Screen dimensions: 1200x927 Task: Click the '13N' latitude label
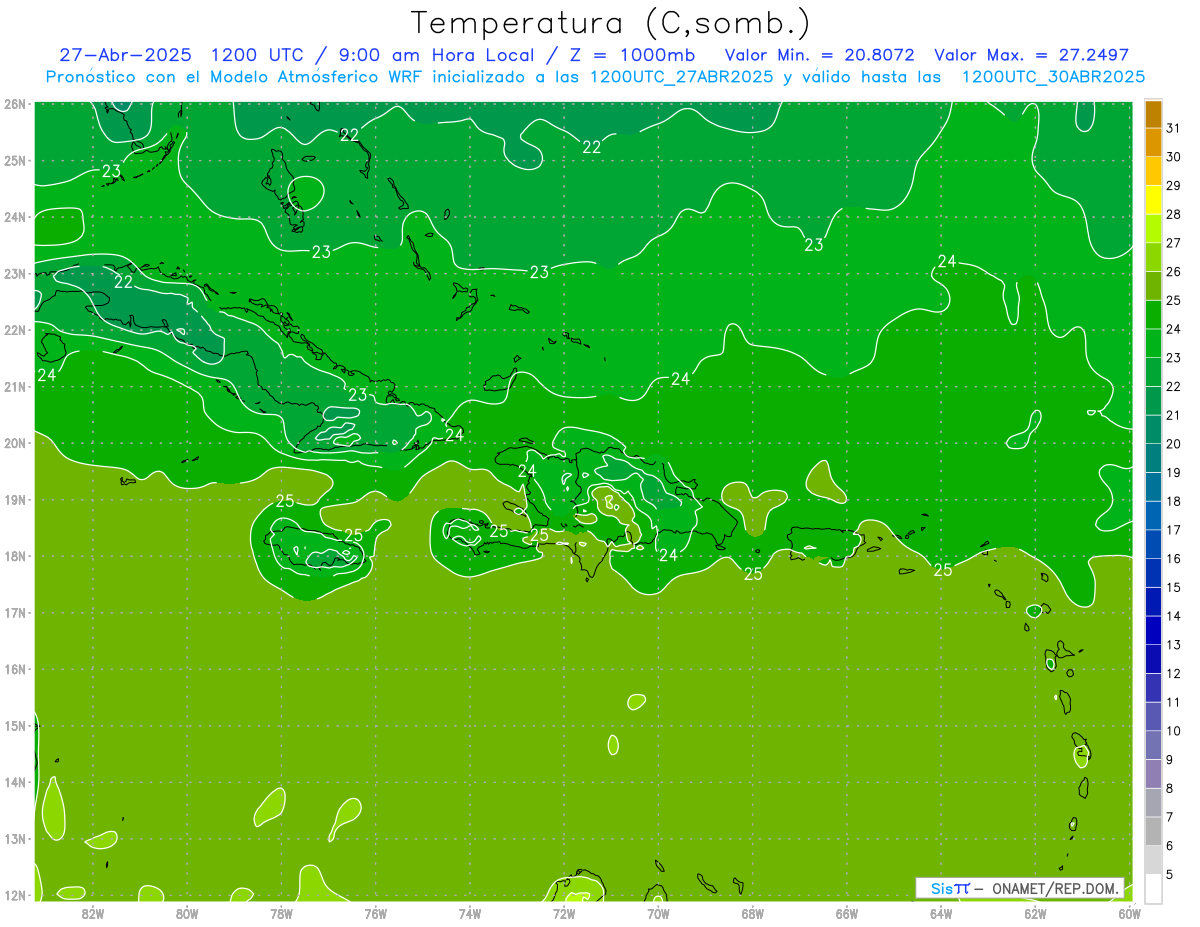click(x=15, y=838)
